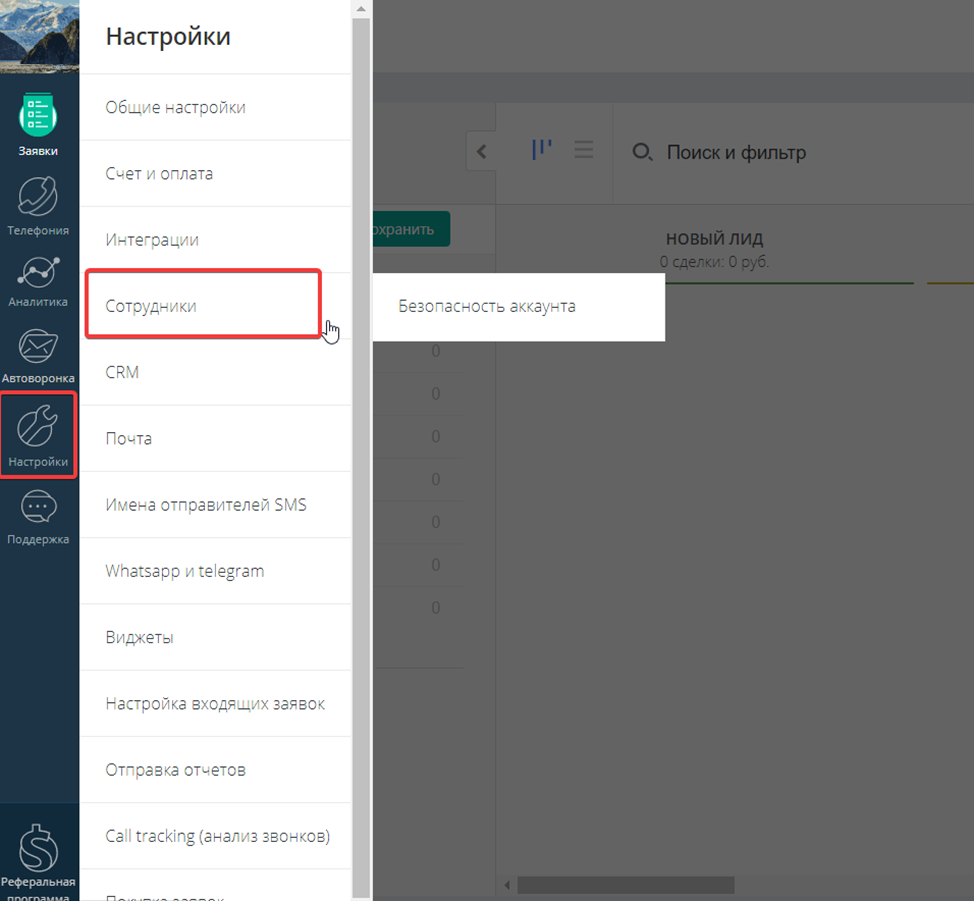Screen dimensions: 974x901
Task: Click the НОВЫЙ ЛИД column header
Action: coord(714,239)
